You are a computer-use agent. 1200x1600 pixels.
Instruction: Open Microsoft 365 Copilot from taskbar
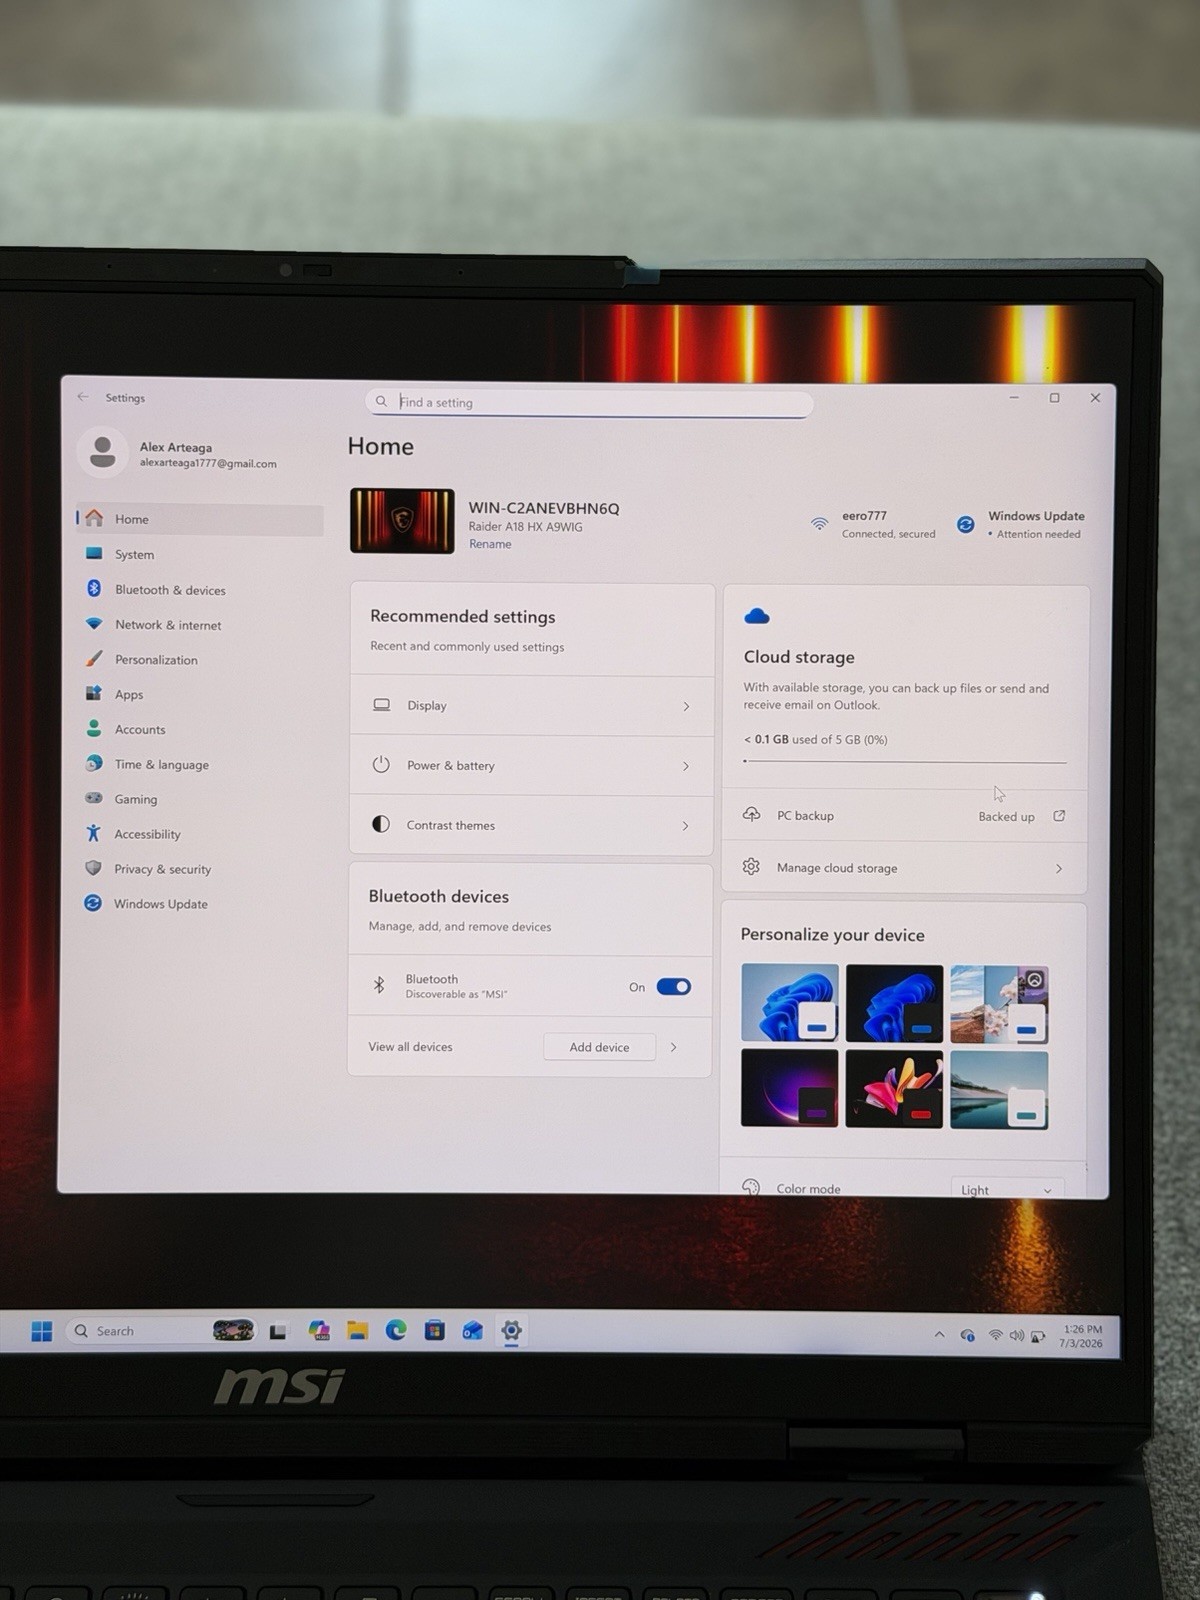tap(319, 1330)
